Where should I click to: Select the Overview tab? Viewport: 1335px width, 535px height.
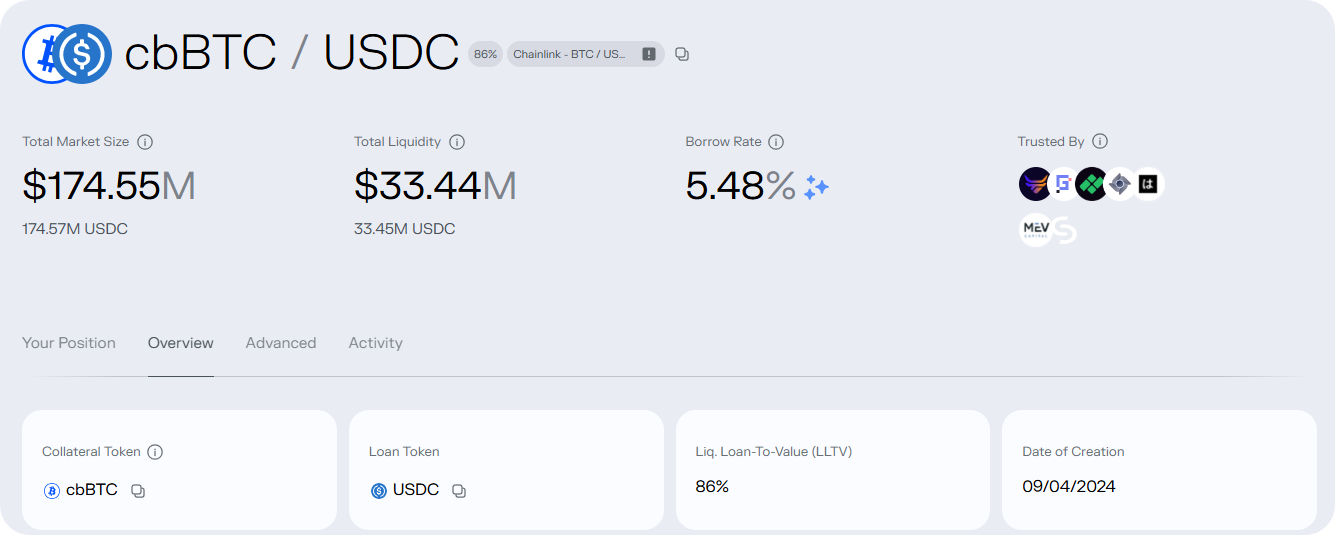[x=181, y=343]
